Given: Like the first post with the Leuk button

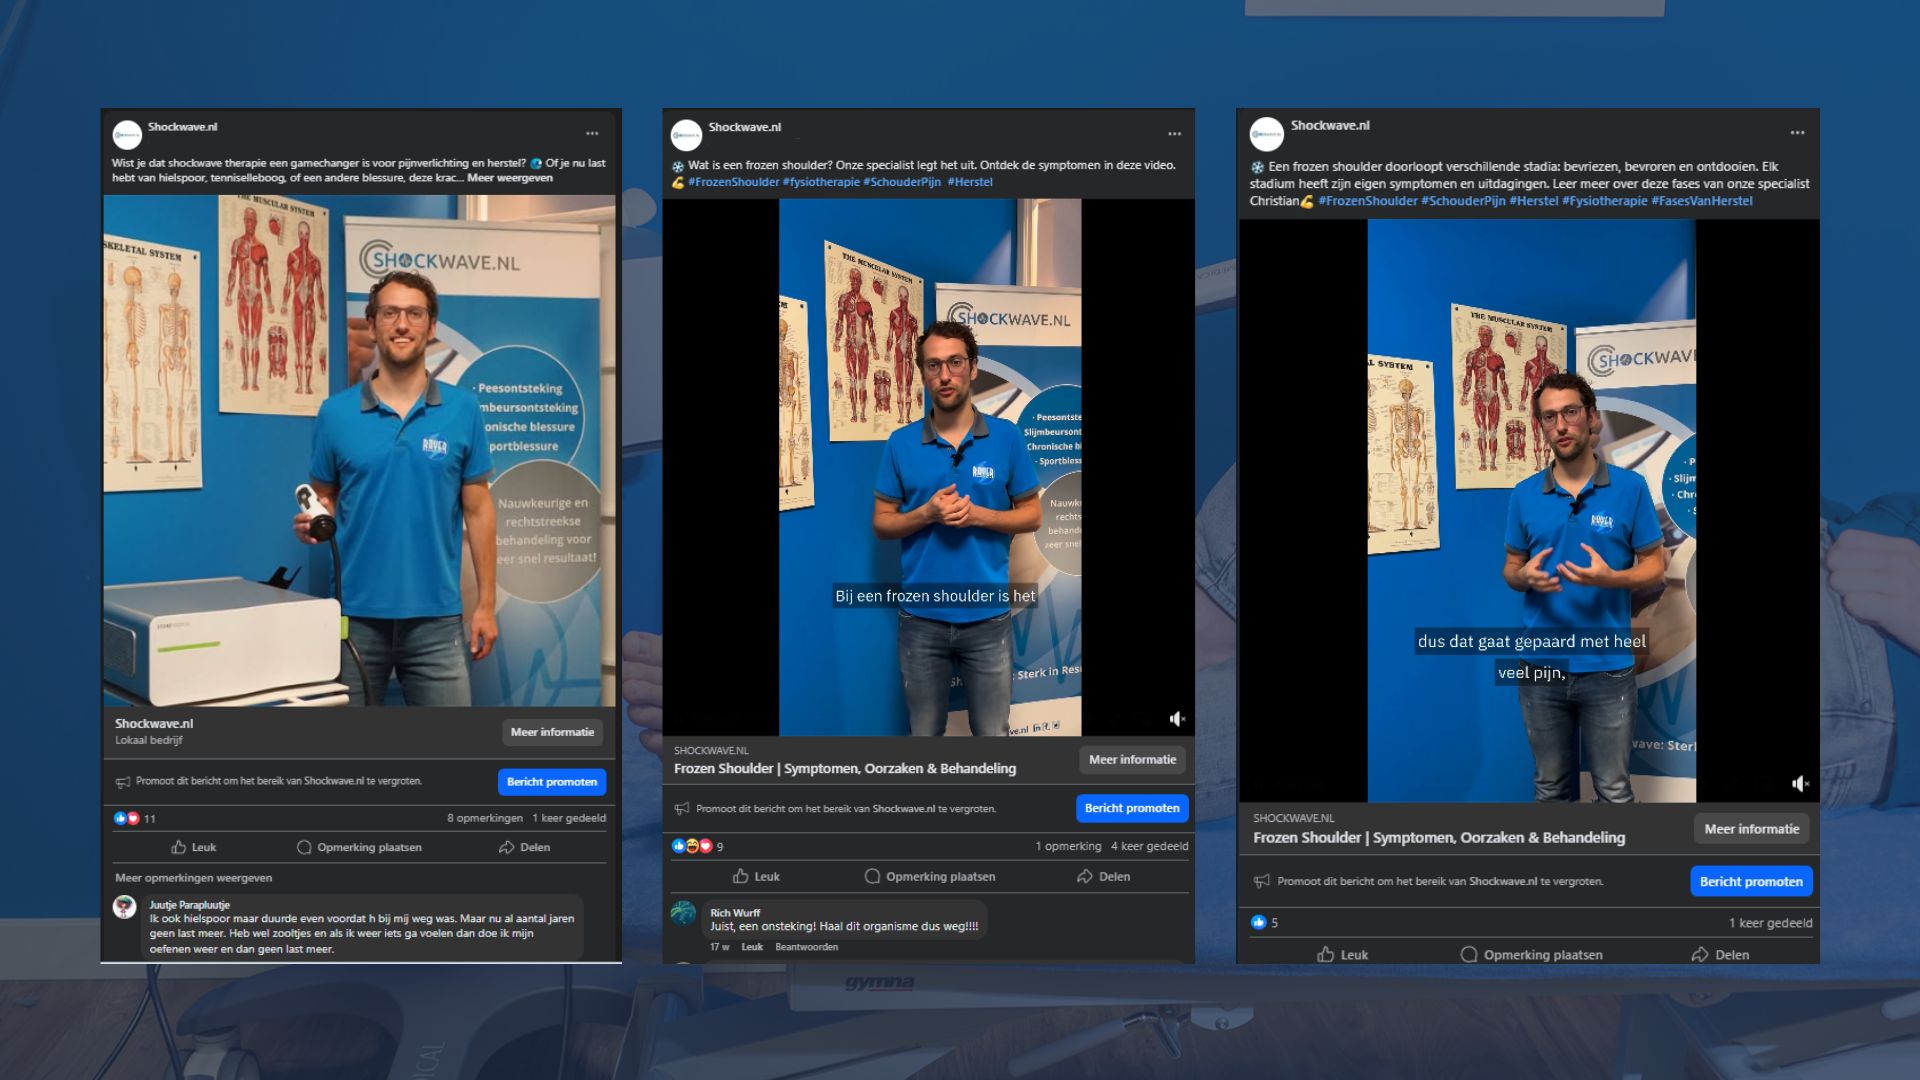Looking at the screenshot, I should (x=194, y=847).
